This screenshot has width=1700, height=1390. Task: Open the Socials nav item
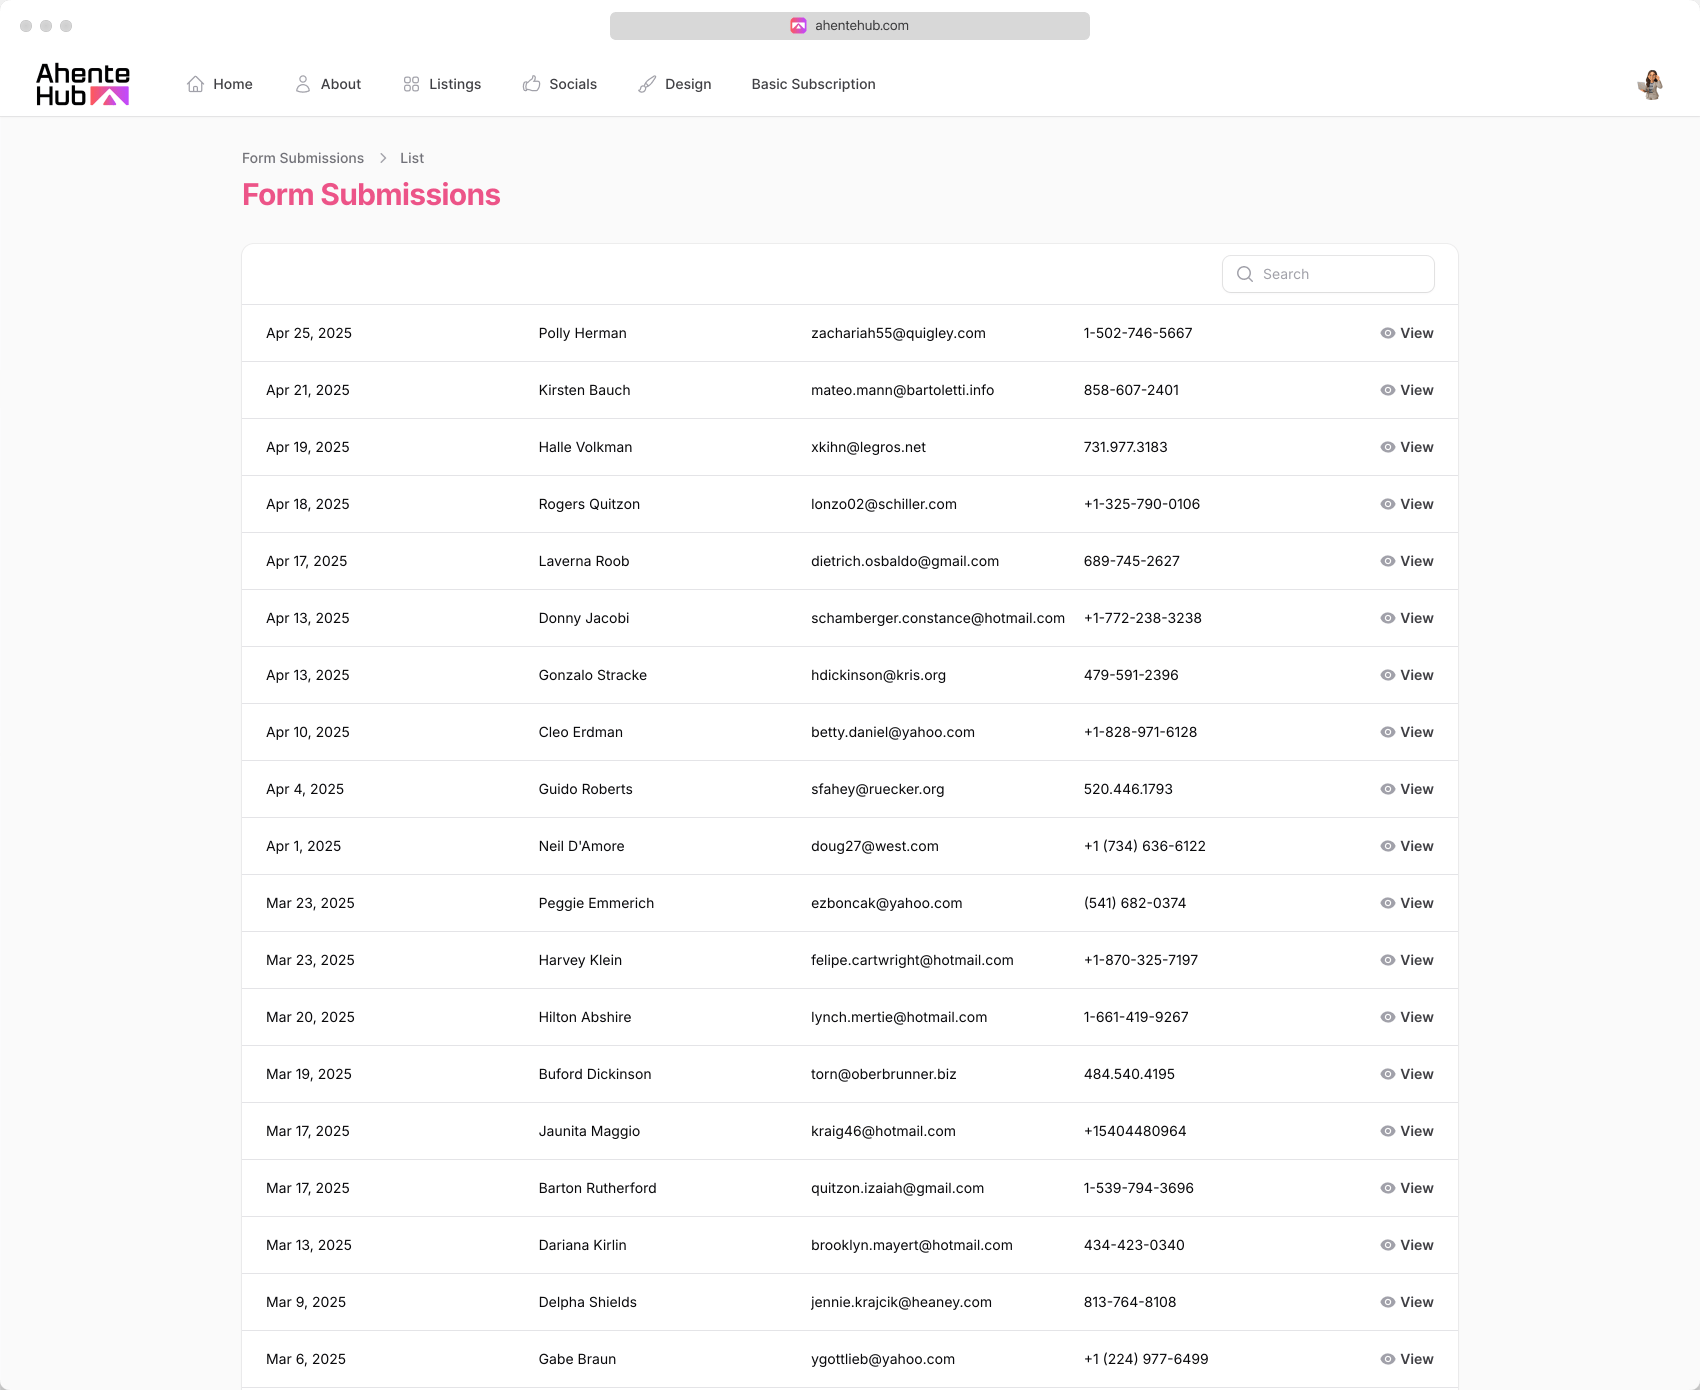(573, 84)
